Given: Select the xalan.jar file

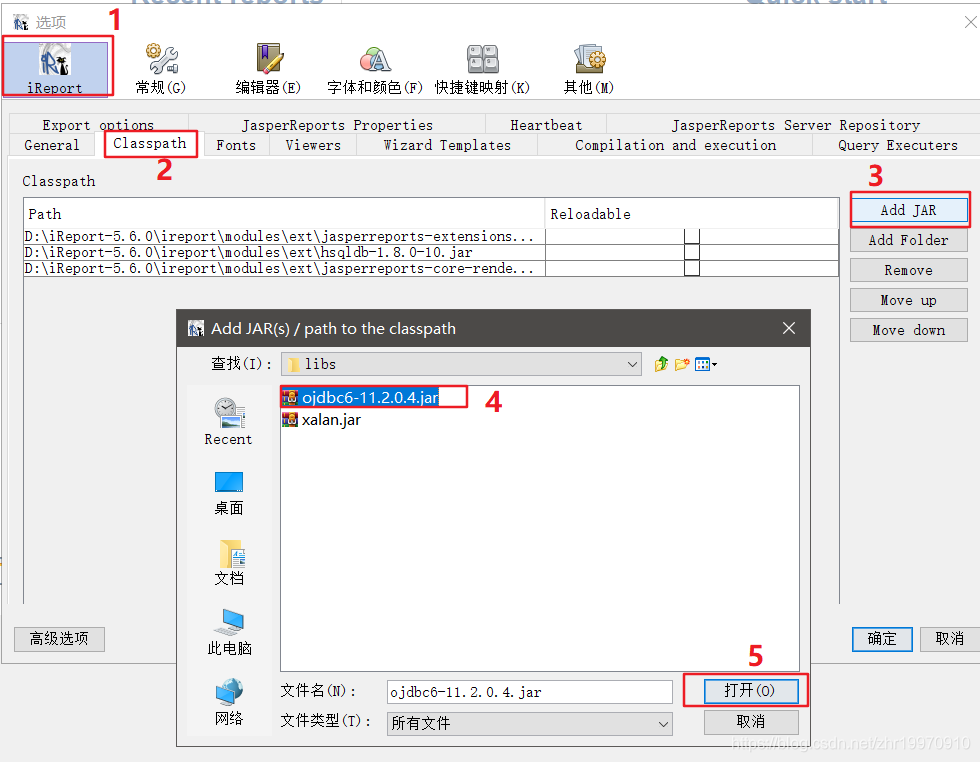Looking at the screenshot, I should pyautogui.click(x=322, y=419).
